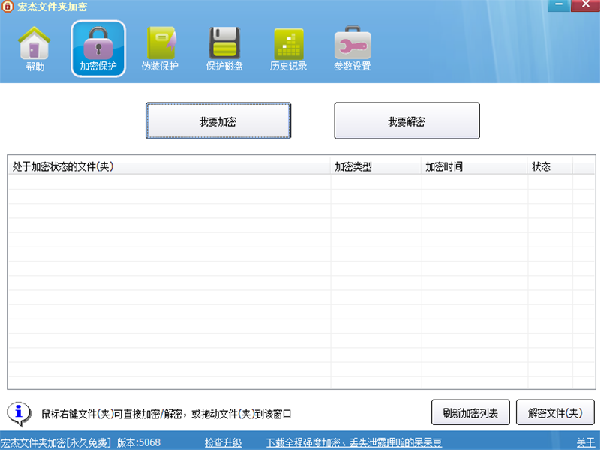This screenshot has height=450, width=600.
Task: Sort by the 加密时间 column header
Action: pyautogui.click(x=474, y=166)
